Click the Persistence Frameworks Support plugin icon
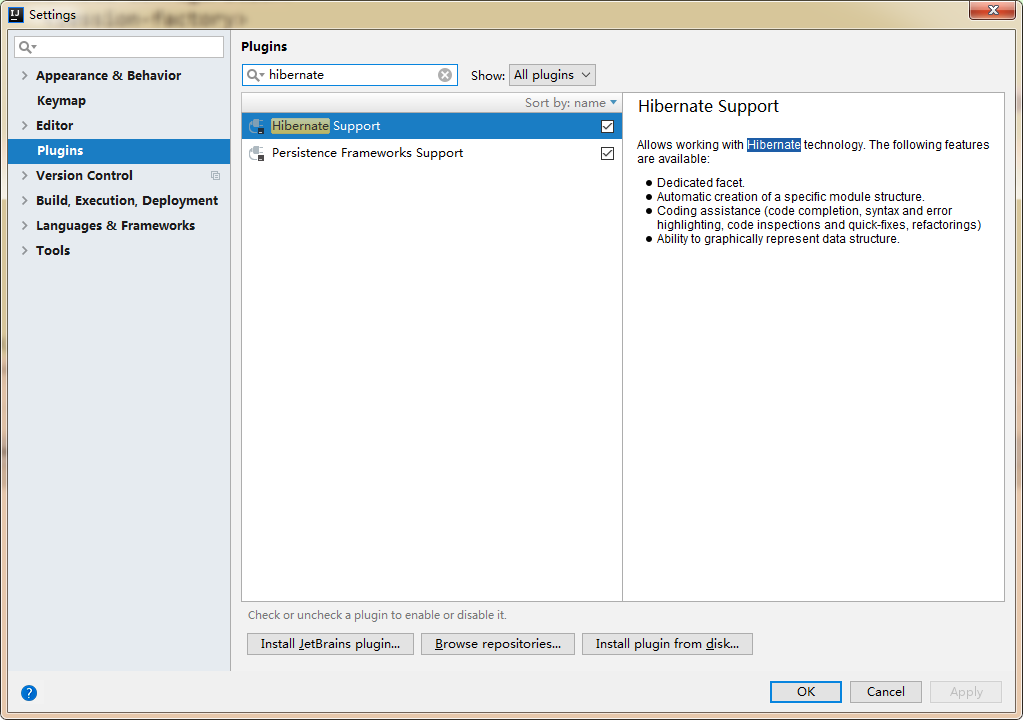 pos(257,153)
